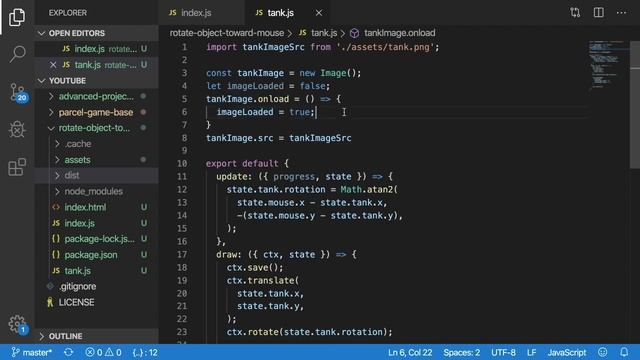
Task: Click 'ctx.rotate(state.tank.rotation);' on line 23
Action: pos(309,332)
